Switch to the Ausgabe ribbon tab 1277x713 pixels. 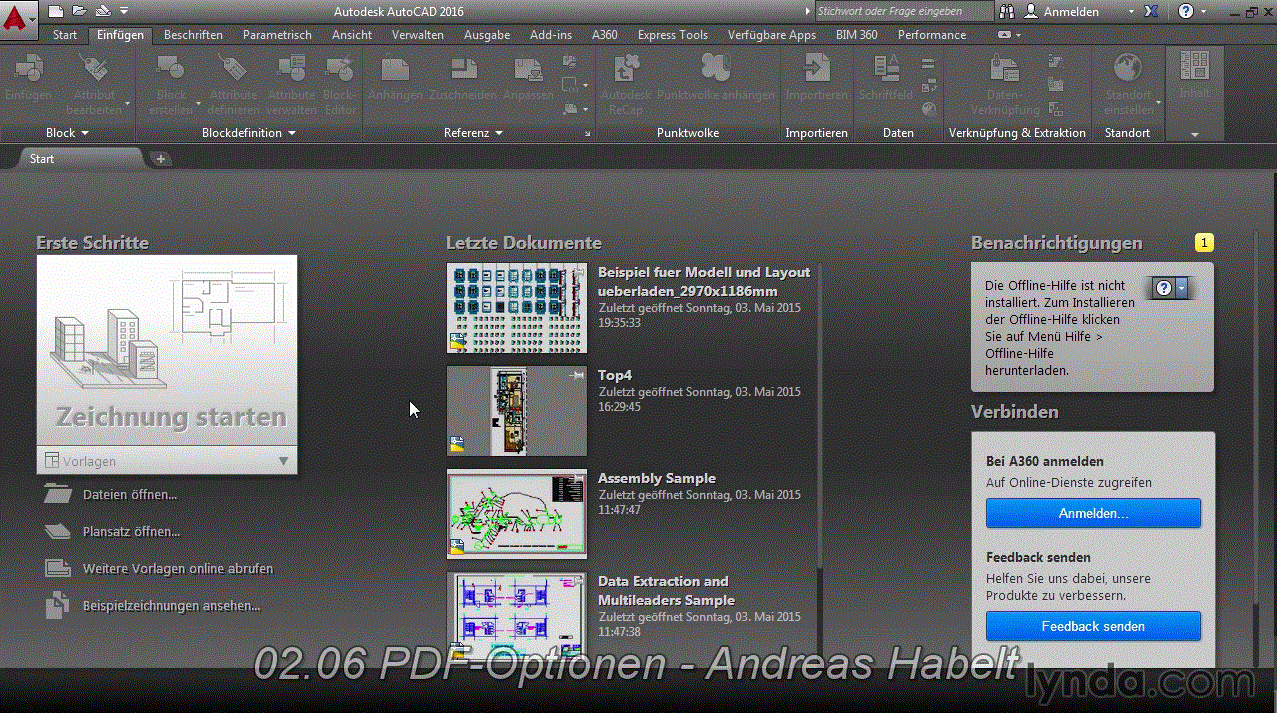pyautogui.click(x=487, y=35)
